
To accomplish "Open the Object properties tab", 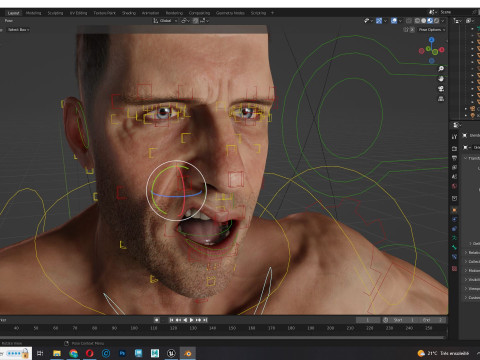I will click(454, 210).
